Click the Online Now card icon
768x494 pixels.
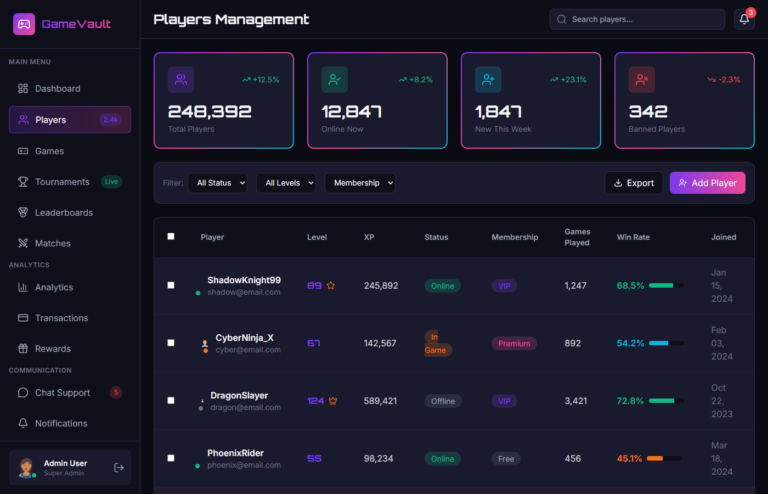tap(334, 79)
